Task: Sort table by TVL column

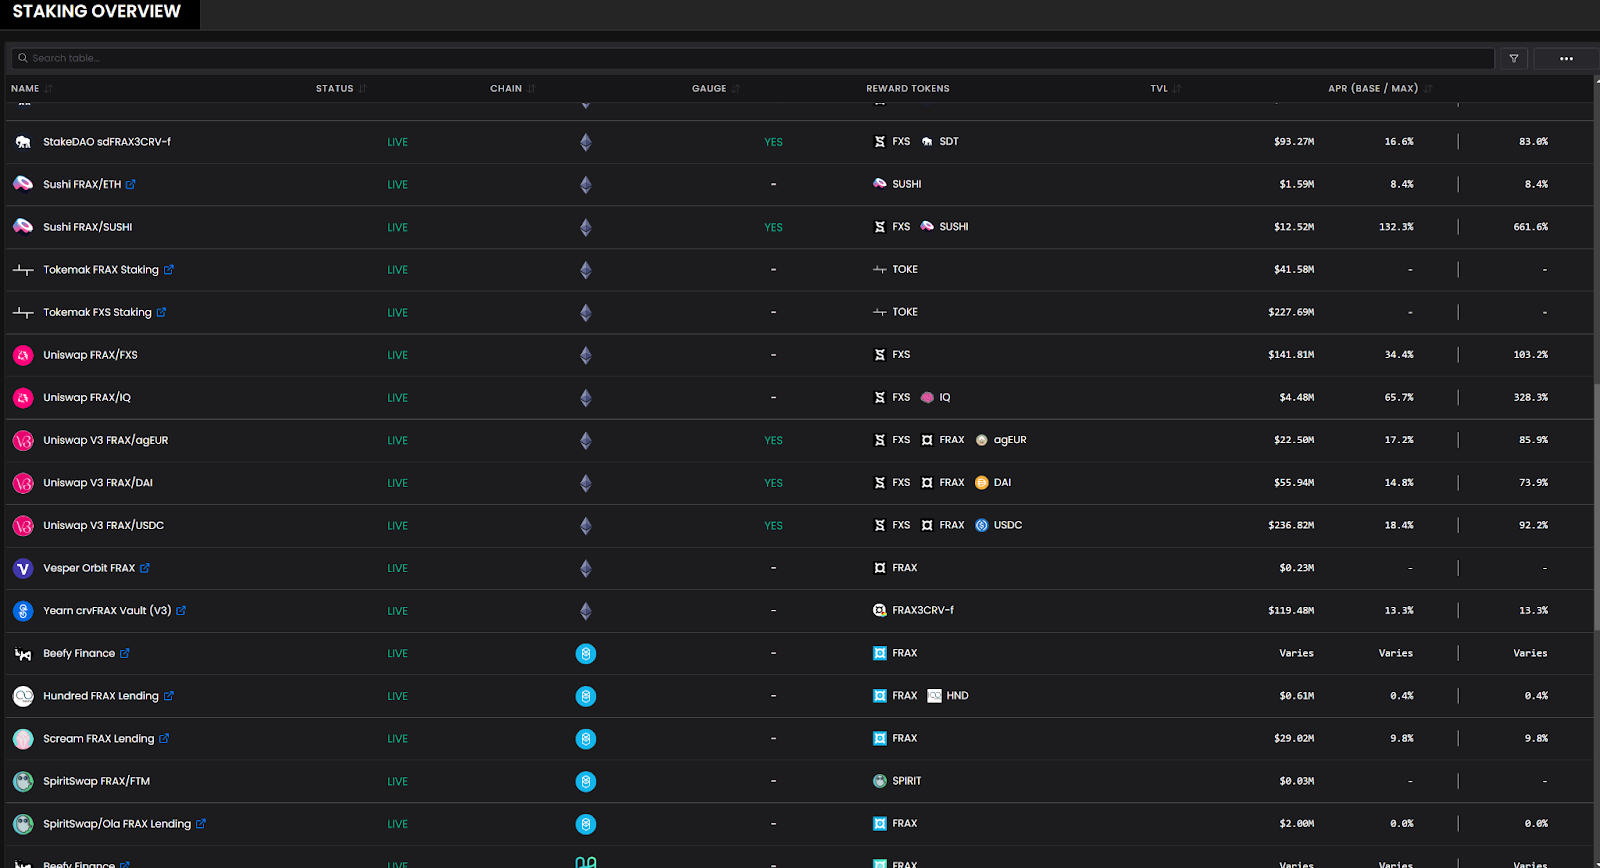Action: (x=1165, y=88)
